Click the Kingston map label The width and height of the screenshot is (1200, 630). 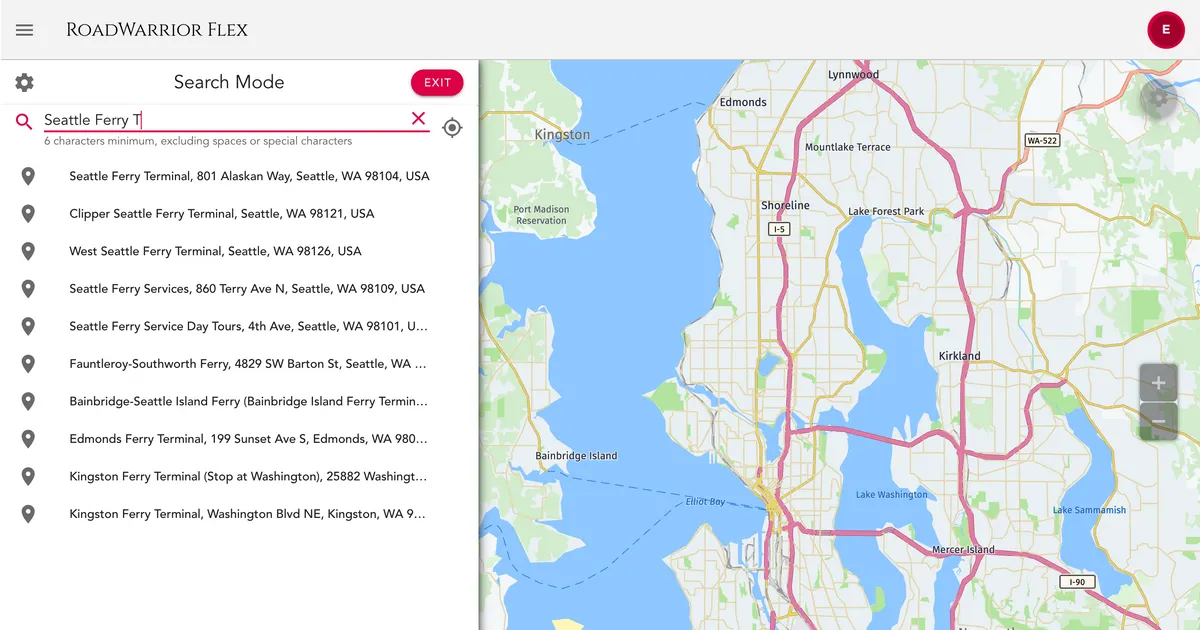tap(562, 135)
